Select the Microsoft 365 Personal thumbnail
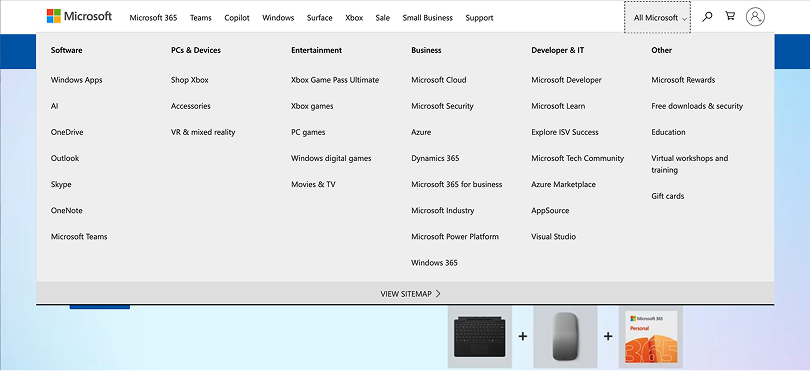 [x=651, y=337]
